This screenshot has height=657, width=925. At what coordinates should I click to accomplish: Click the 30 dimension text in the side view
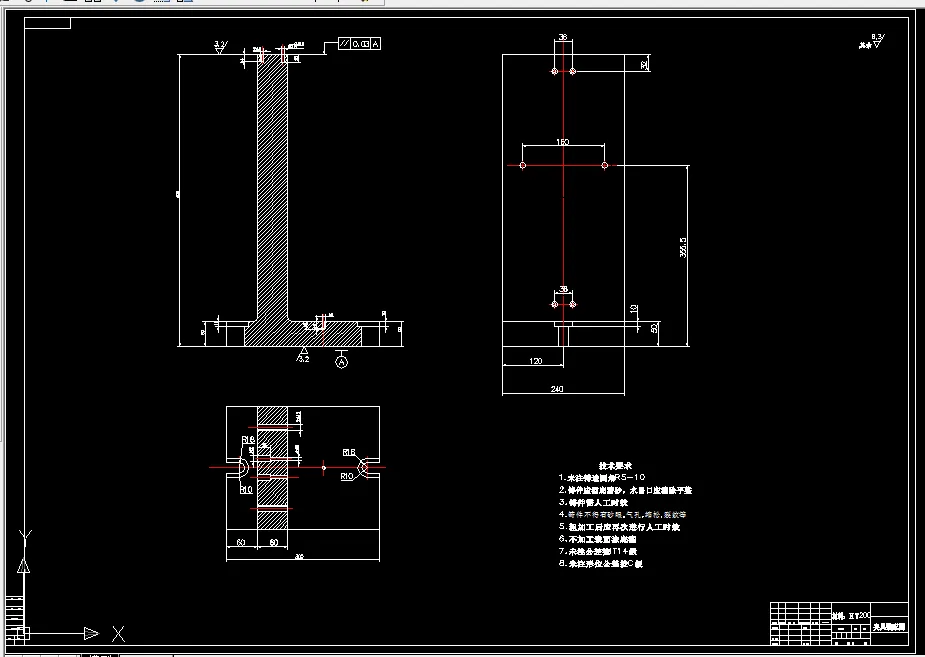(644, 64)
